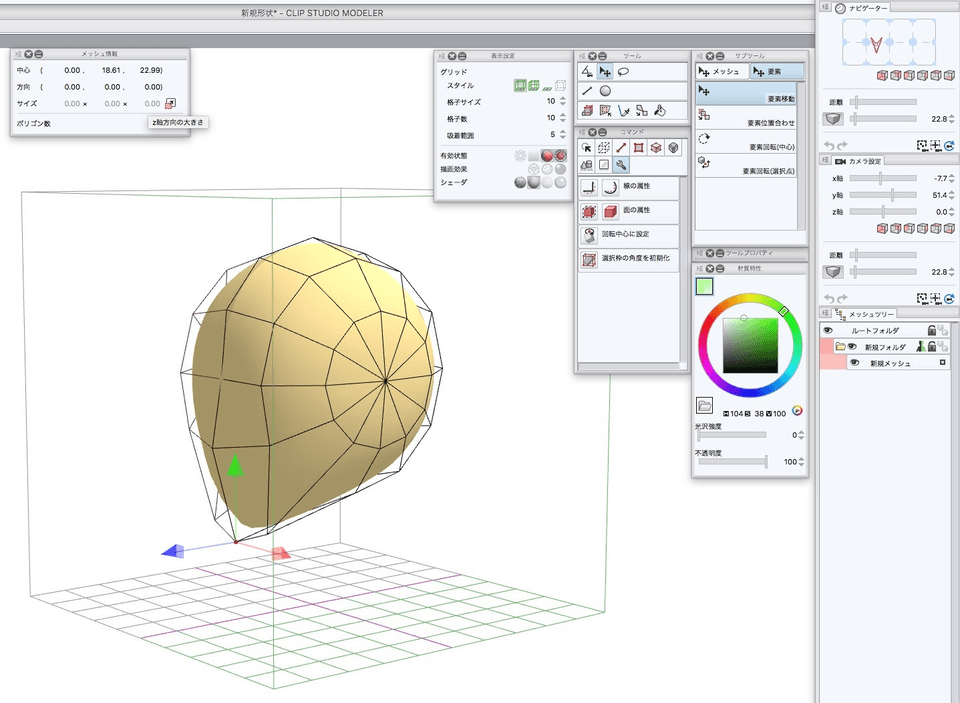Viewport: 960px width, 703px height.
Task: Select the blue curve tool in Tool palette
Action: click(623, 110)
